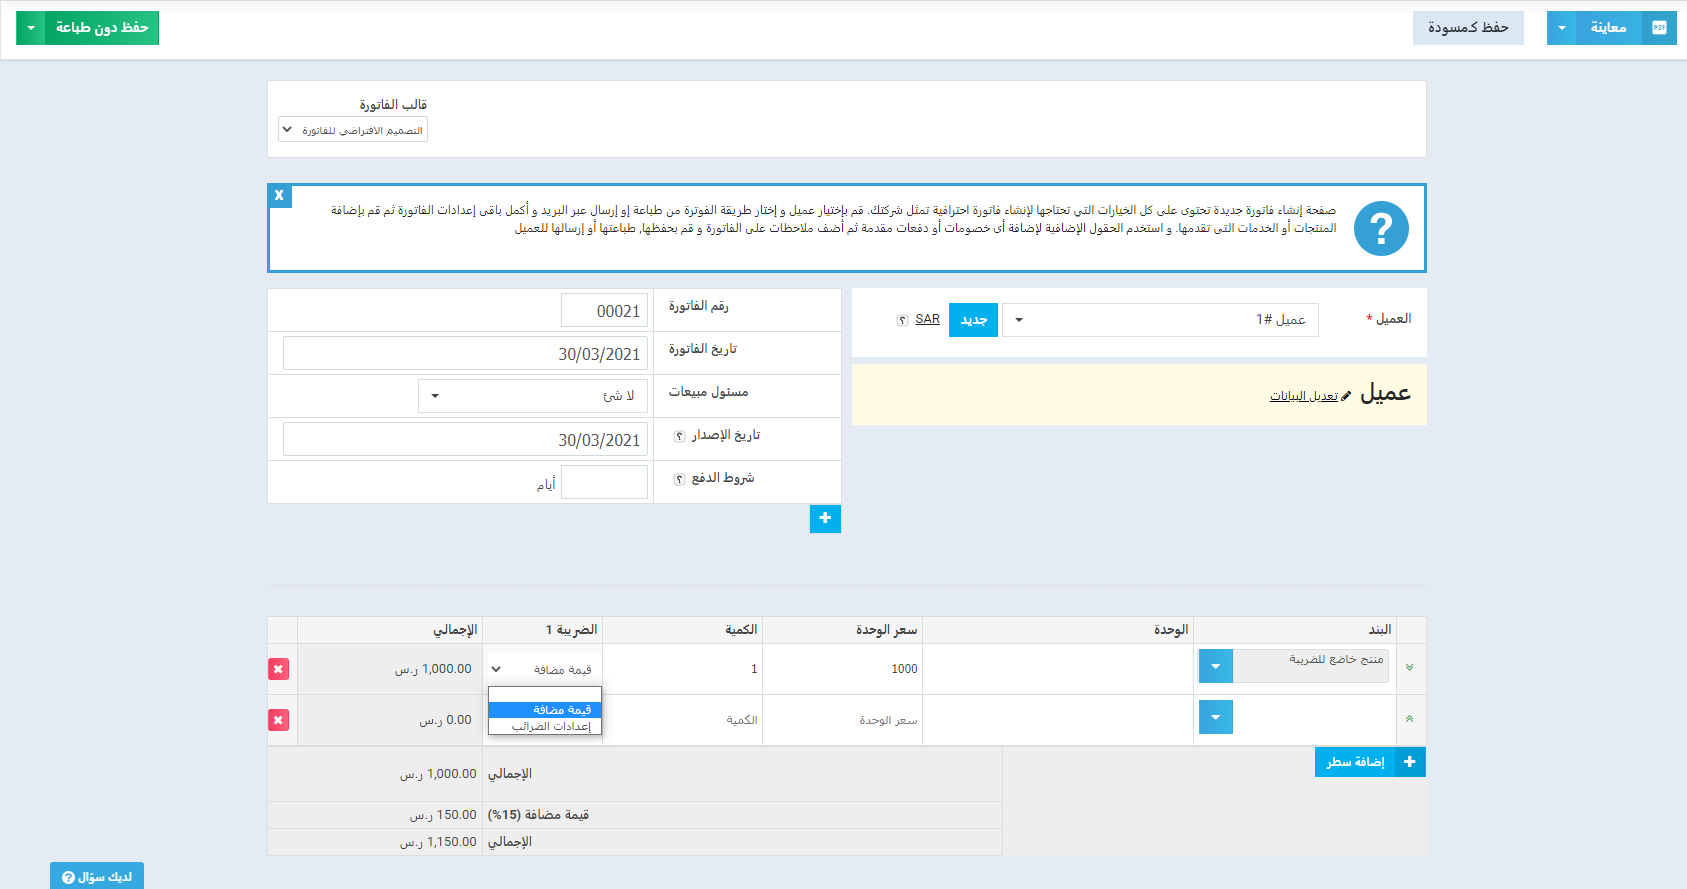1687x889 pixels.
Task: Click move-down arrow on first item row
Action: (x=1409, y=668)
